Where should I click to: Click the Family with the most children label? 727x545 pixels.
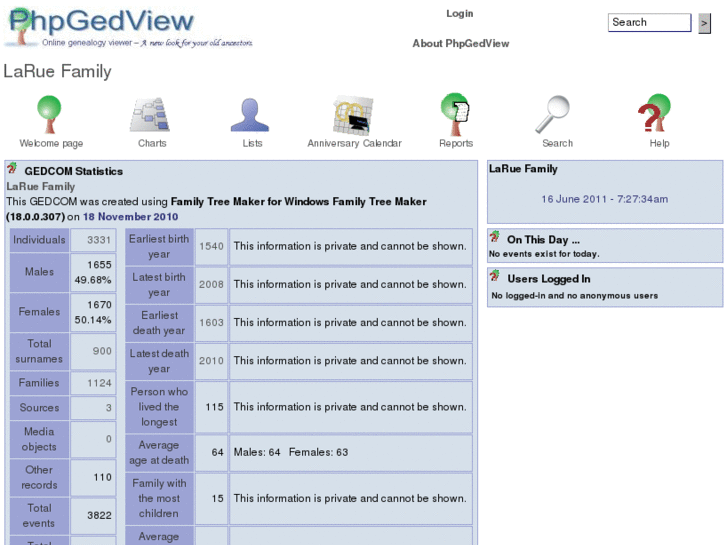159,498
